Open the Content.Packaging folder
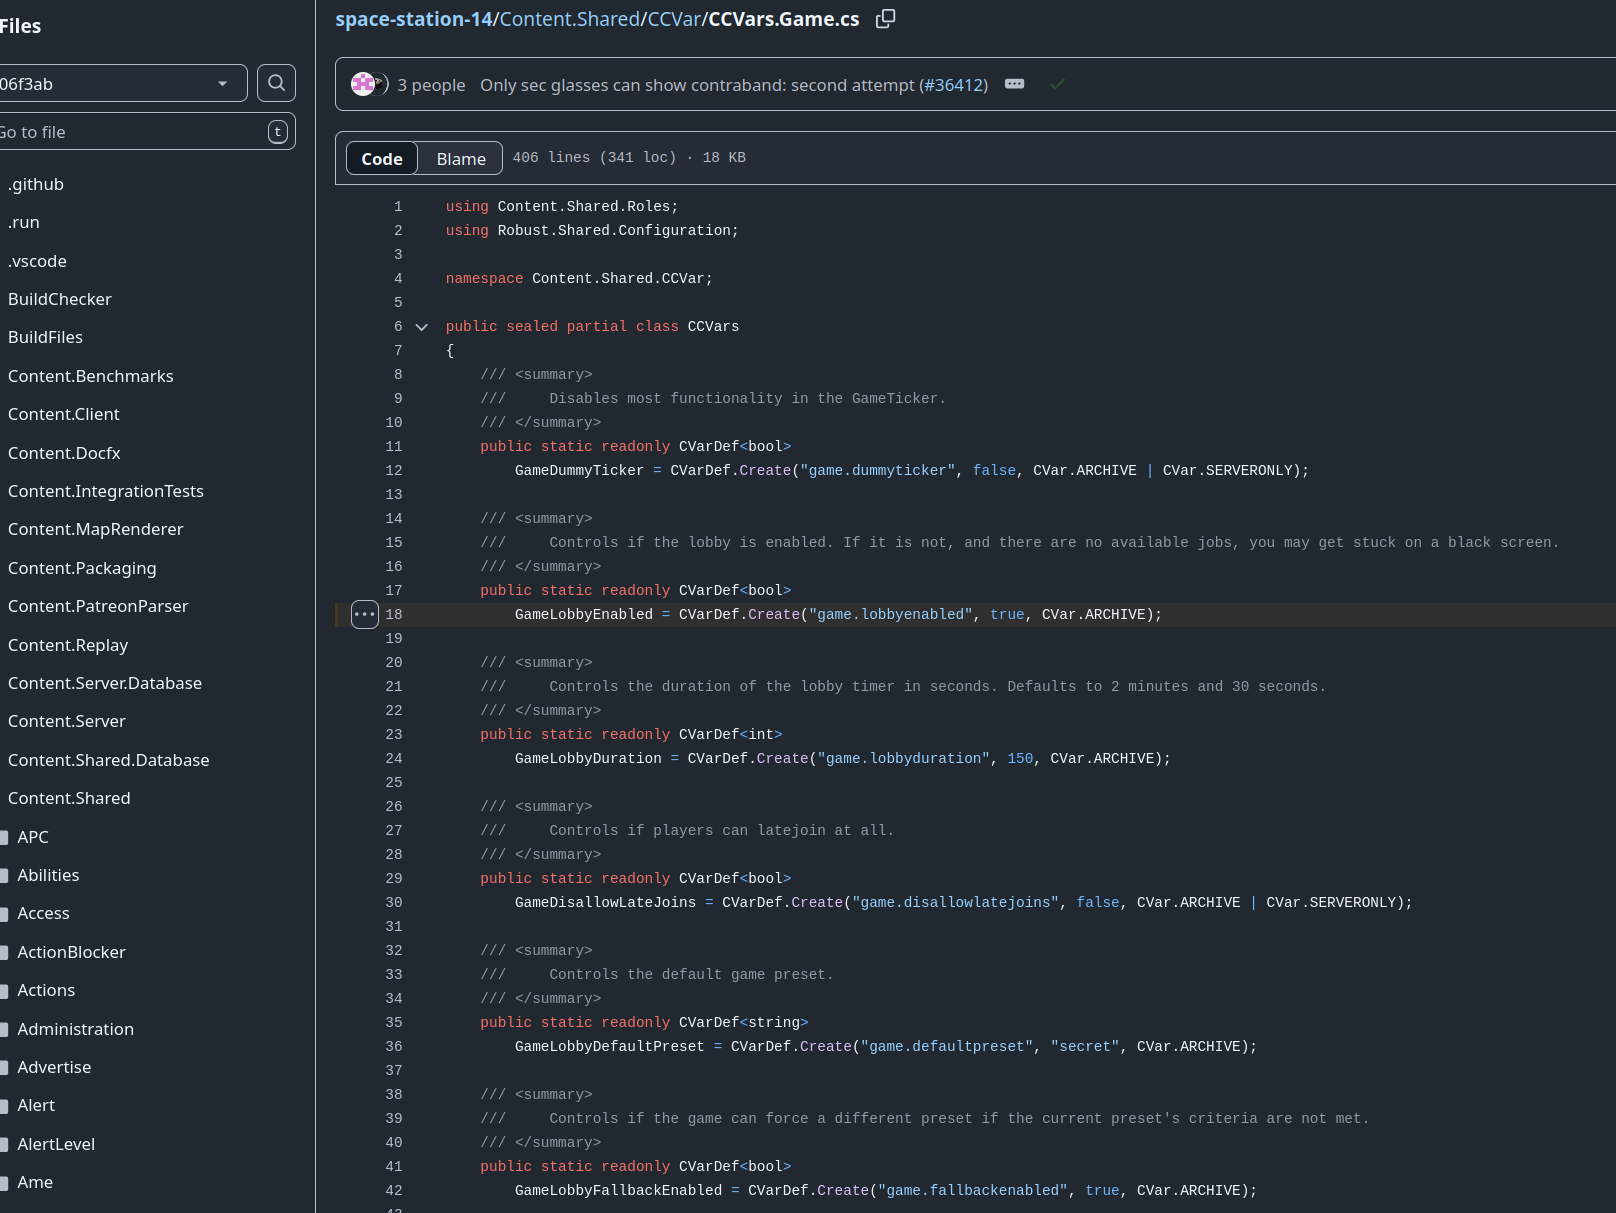 tap(82, 568)
